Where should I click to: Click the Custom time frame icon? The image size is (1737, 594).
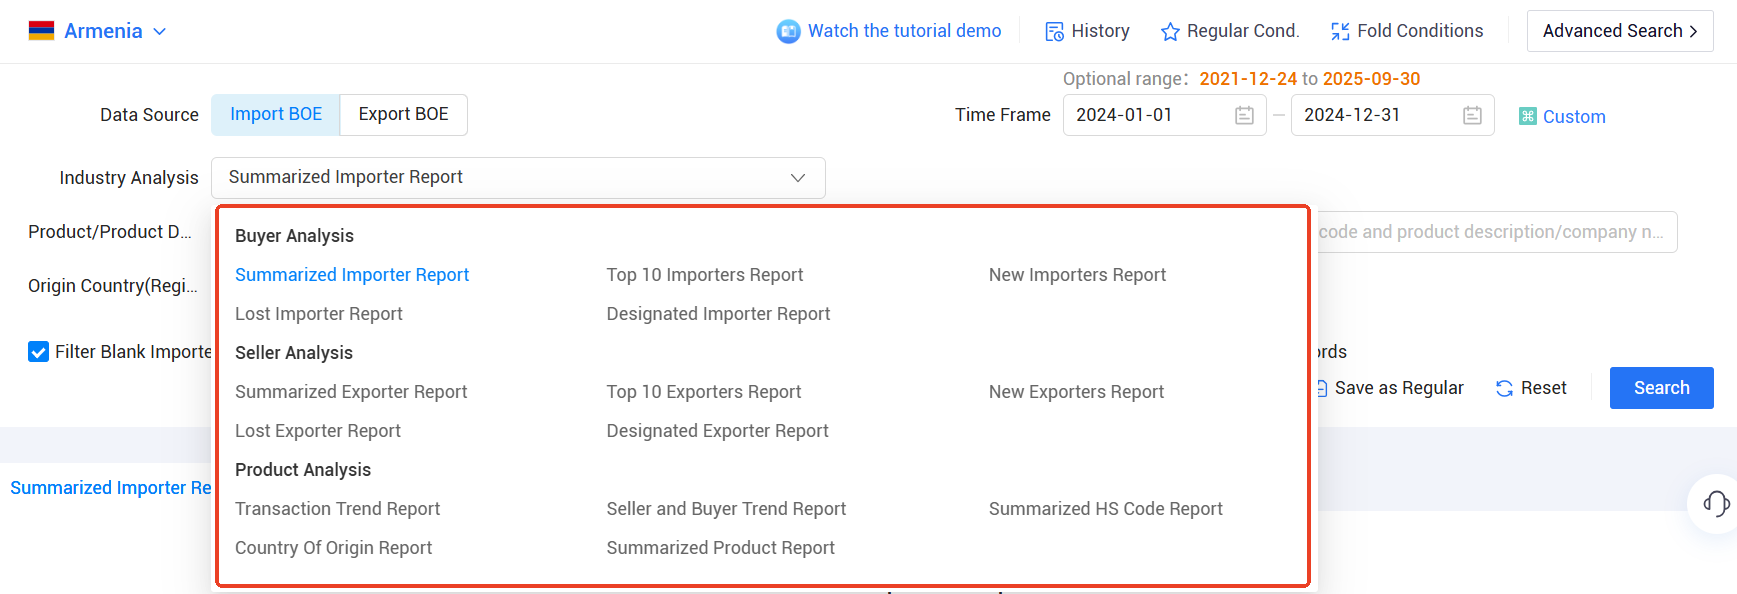[1528, 116]
